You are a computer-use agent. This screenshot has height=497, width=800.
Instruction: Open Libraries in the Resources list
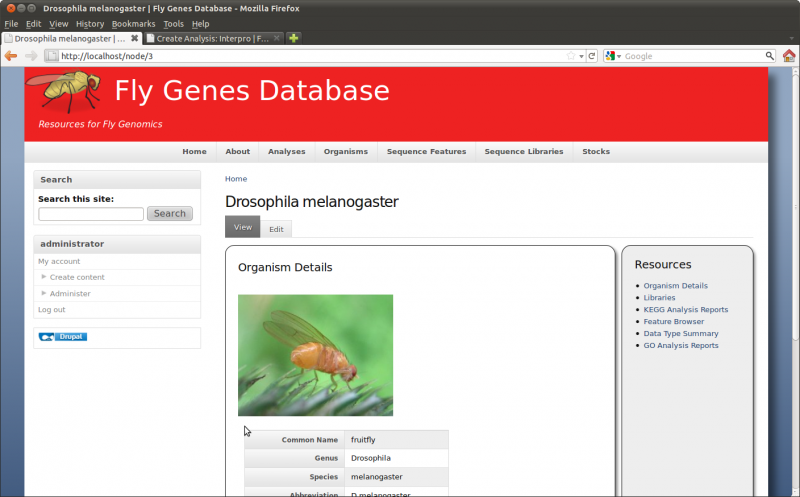coord(659,297)
